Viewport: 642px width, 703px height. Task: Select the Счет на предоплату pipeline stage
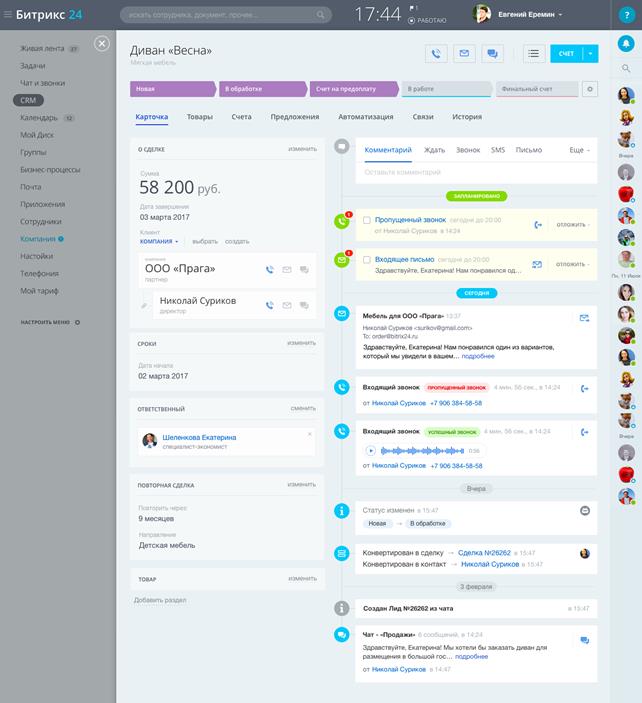pos(352,89)
